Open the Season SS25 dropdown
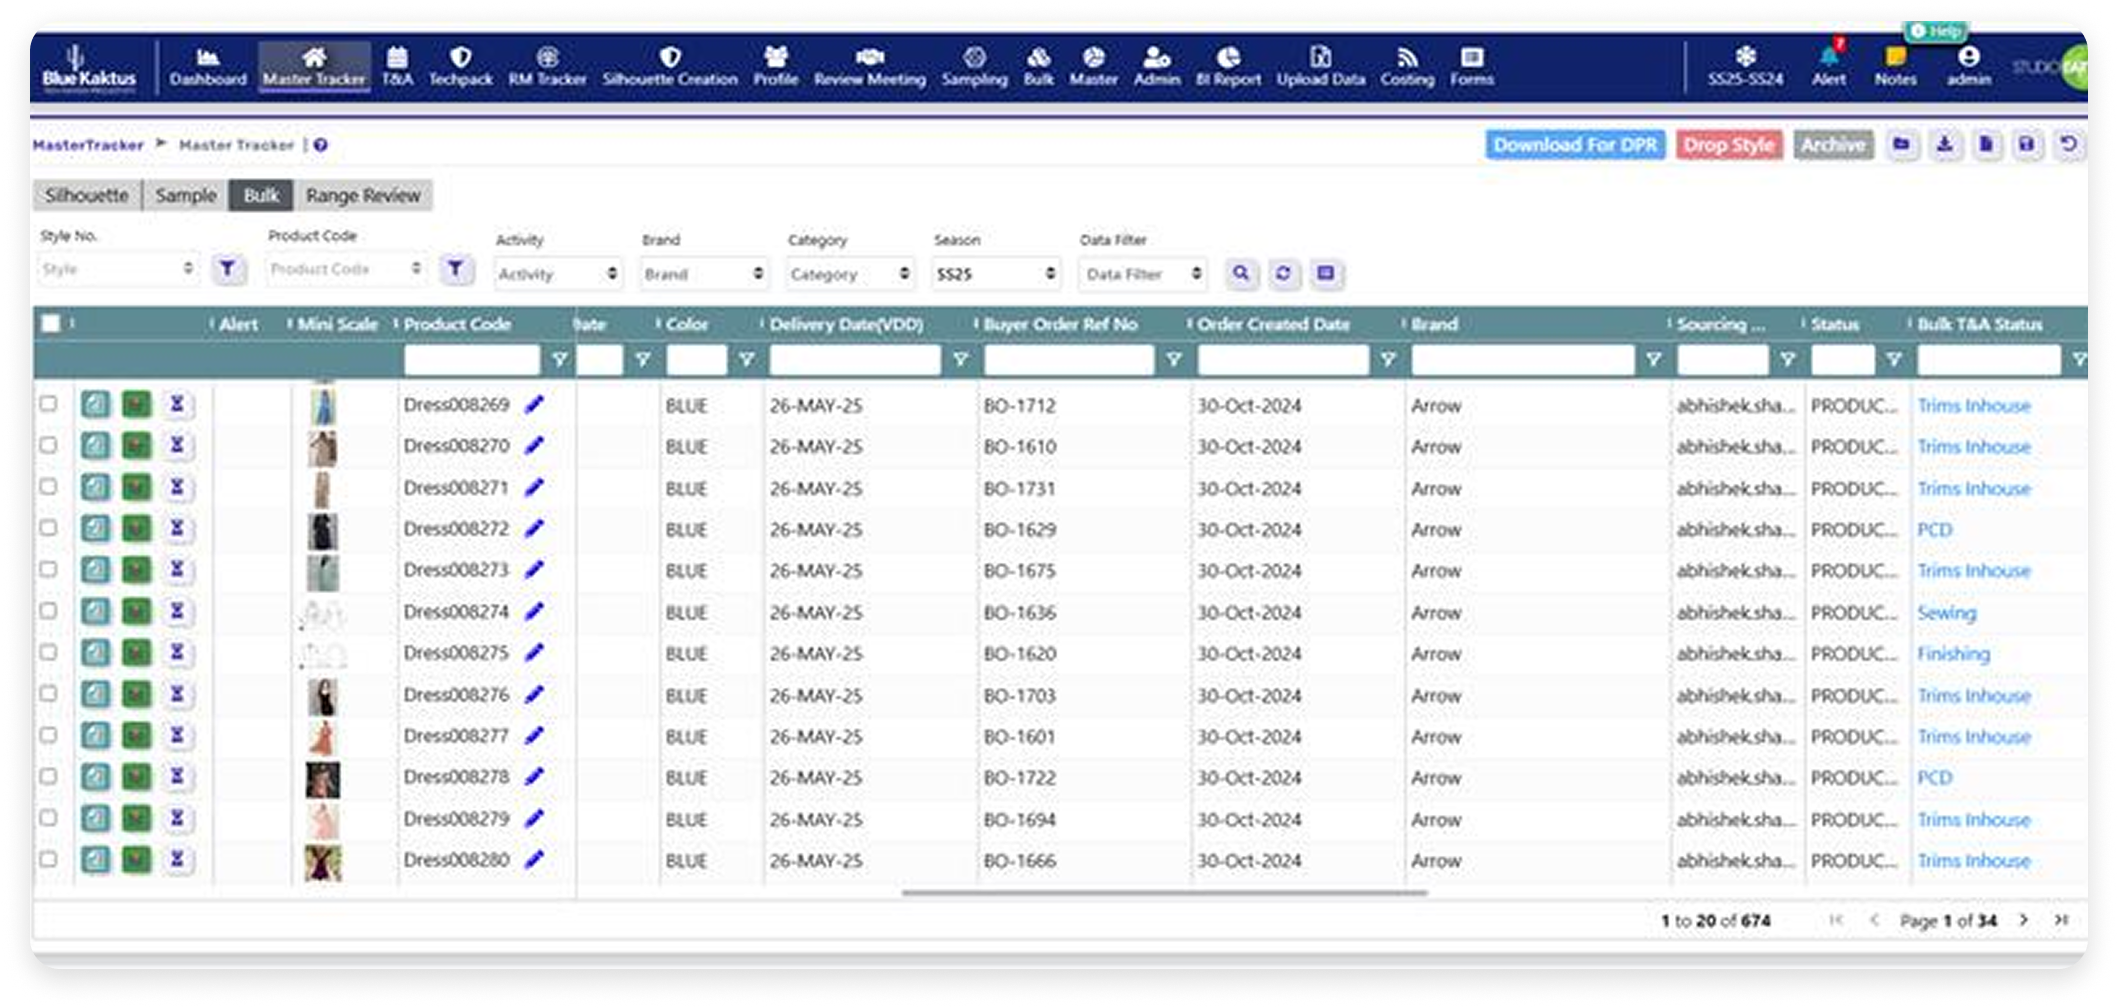The width and height of the screenshot is (2118, 1008). (x=995, y=273)
